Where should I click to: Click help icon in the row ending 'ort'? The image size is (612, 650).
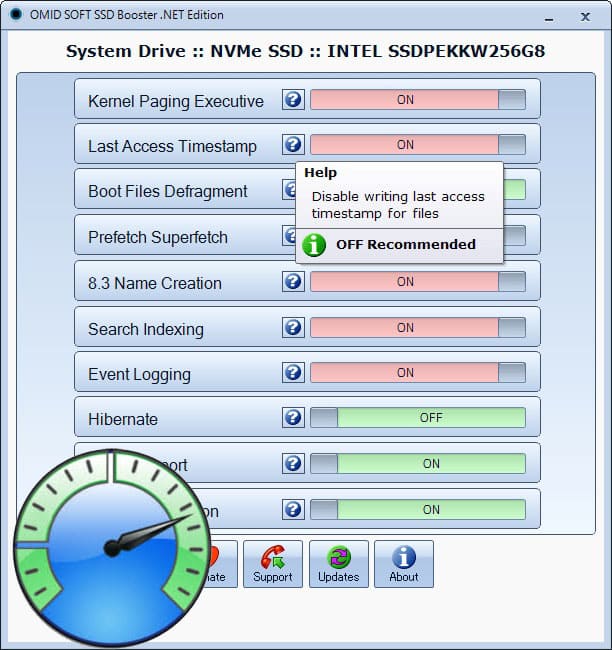(x=293, y=463)
